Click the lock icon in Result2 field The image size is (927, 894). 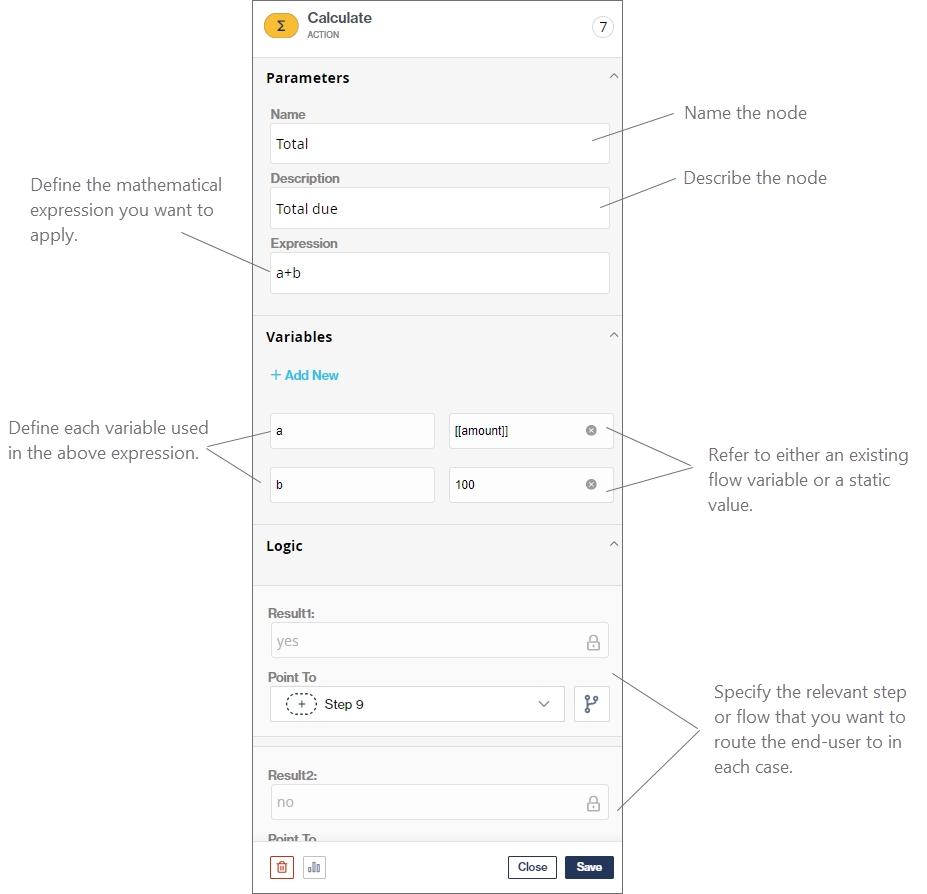tap(593, 803)
